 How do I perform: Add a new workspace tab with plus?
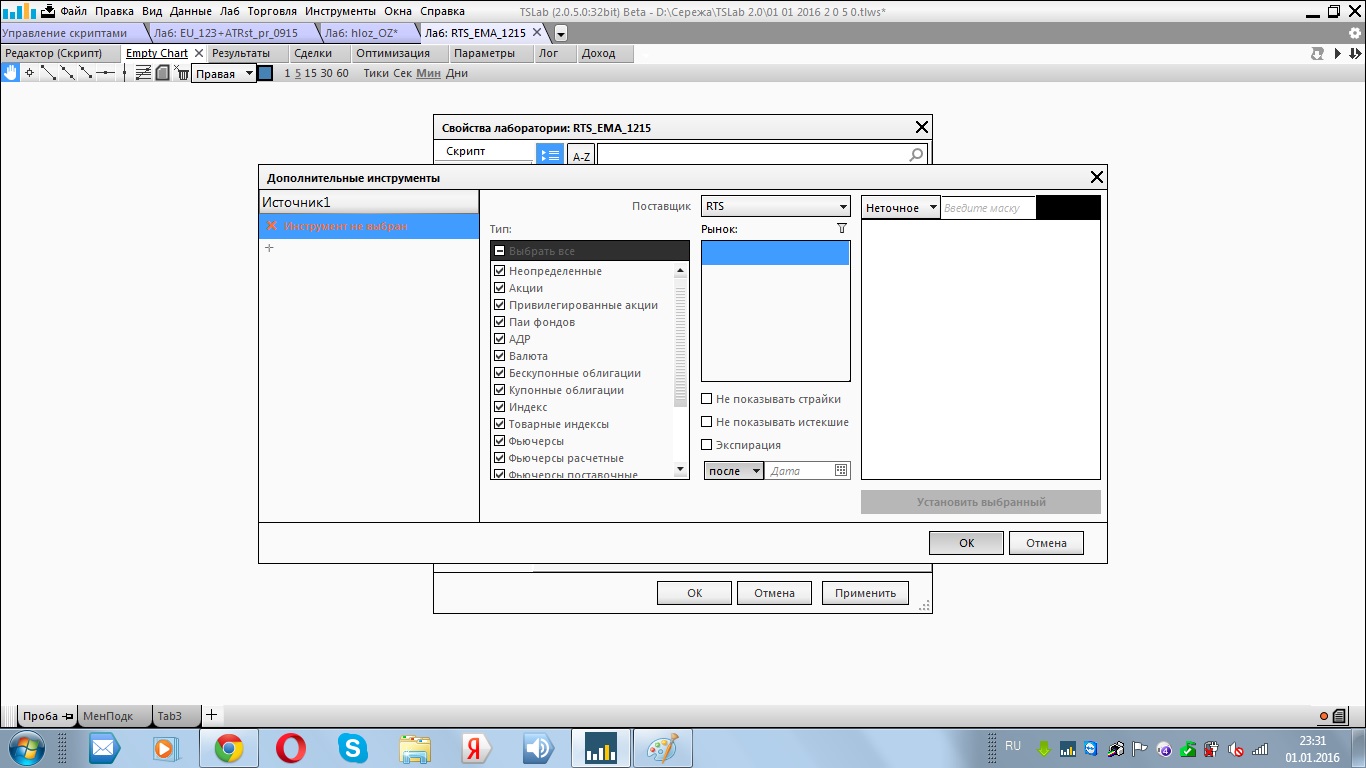(211, 715)
